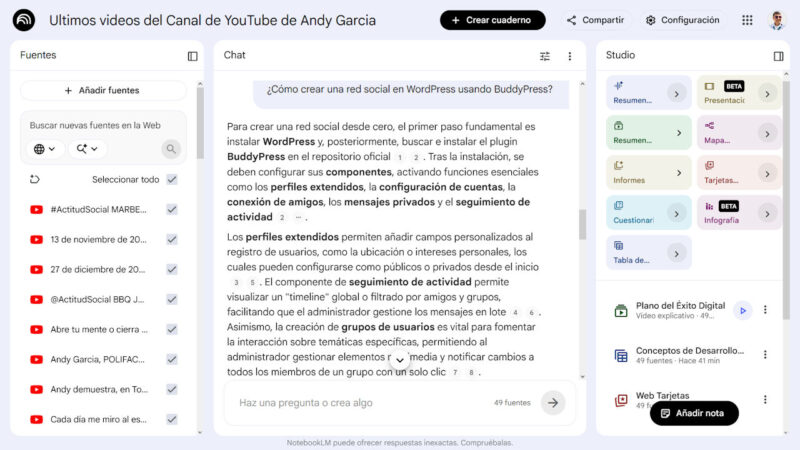Collapse the Fuentes panel icon

(x=192, y=56)
